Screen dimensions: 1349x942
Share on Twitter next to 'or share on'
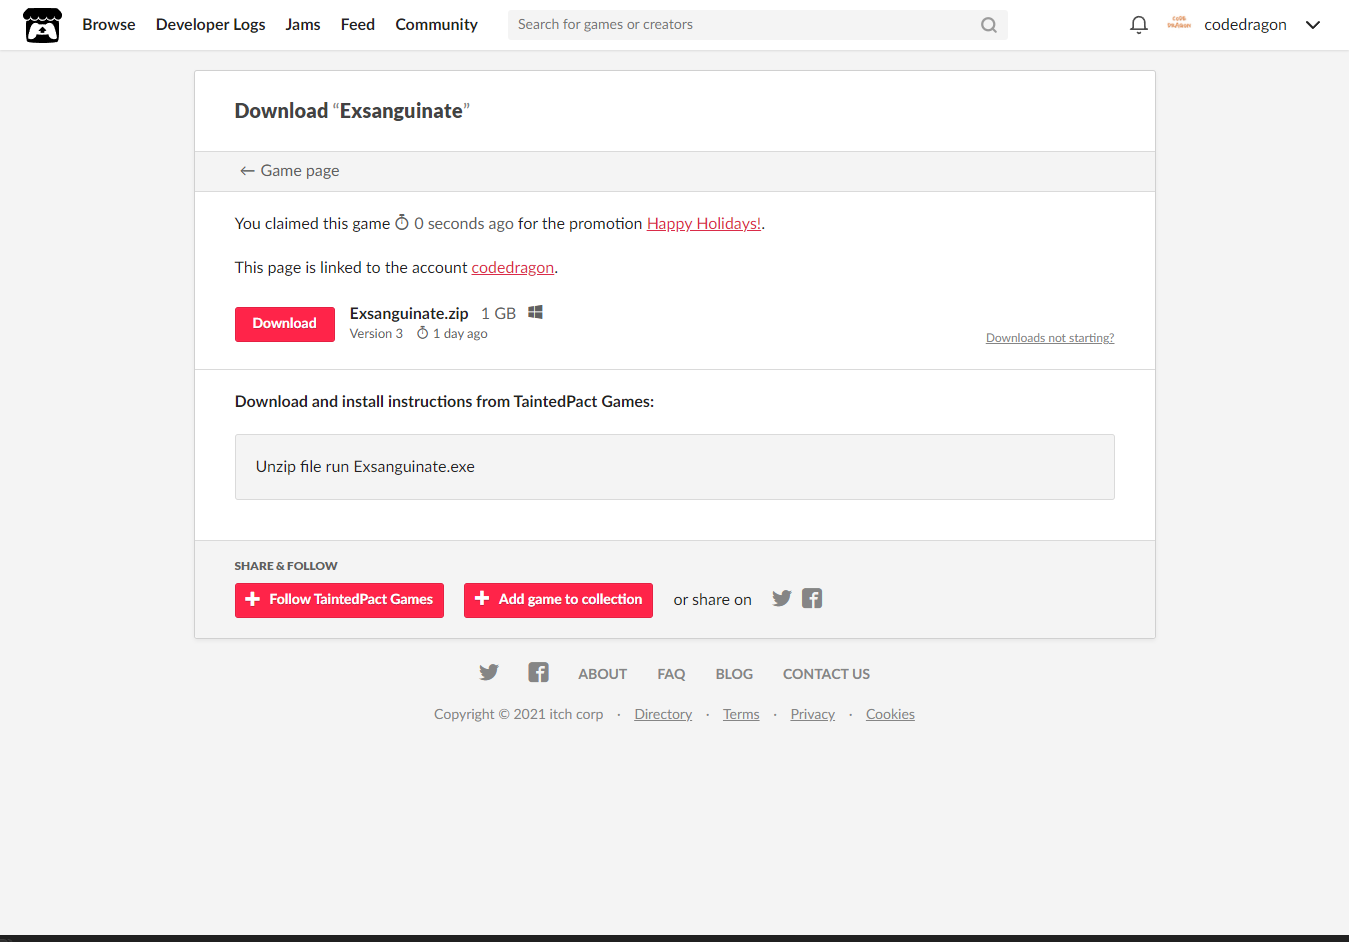point(782,598)
